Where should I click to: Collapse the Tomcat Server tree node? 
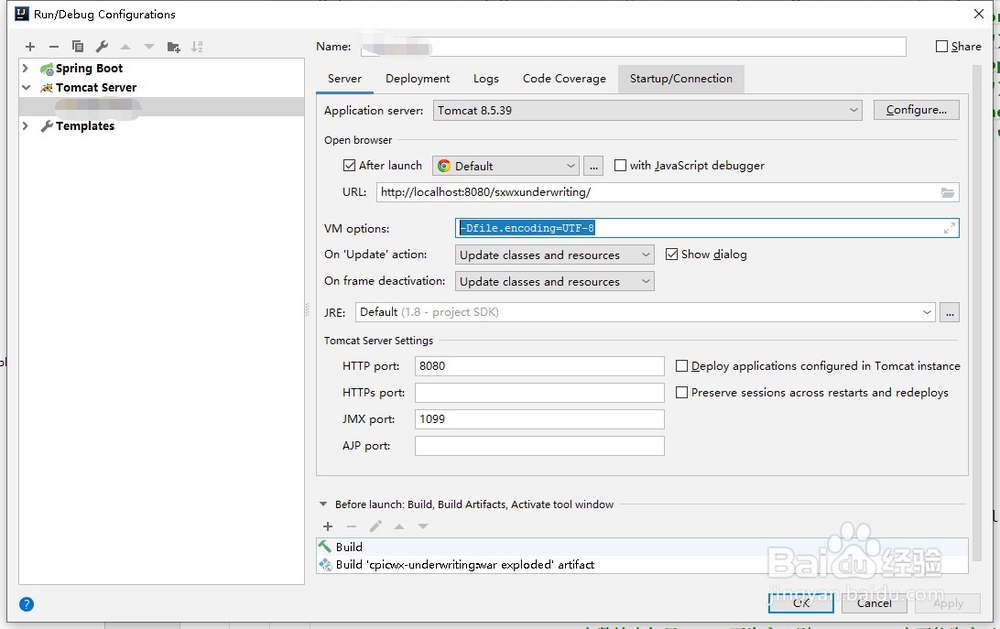tap(26, 87)
